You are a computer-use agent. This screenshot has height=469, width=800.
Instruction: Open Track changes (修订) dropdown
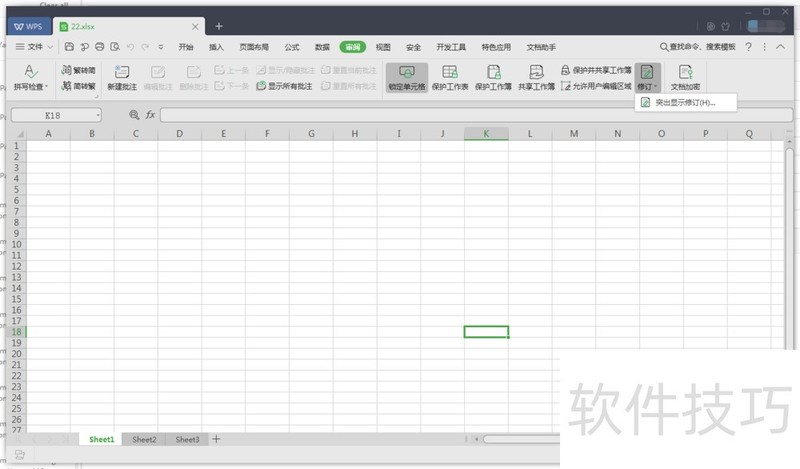click(647, 78)
